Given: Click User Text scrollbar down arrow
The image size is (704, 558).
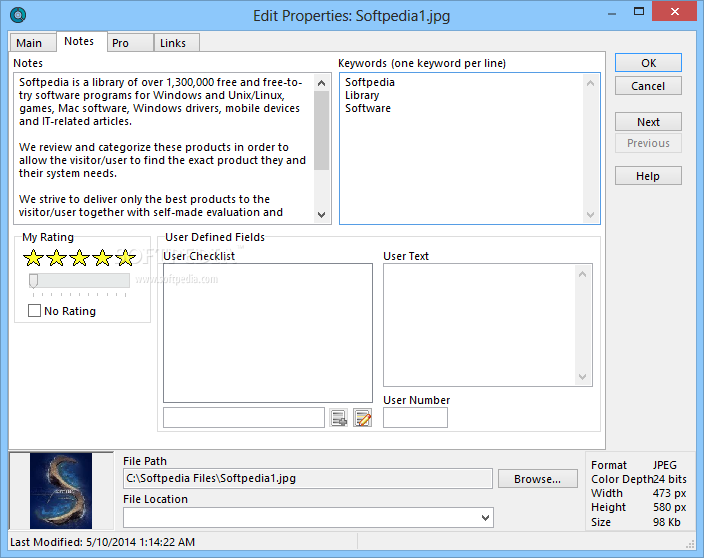Looking at the screenshot, I should pyautogui.click(x=583, y=377).
